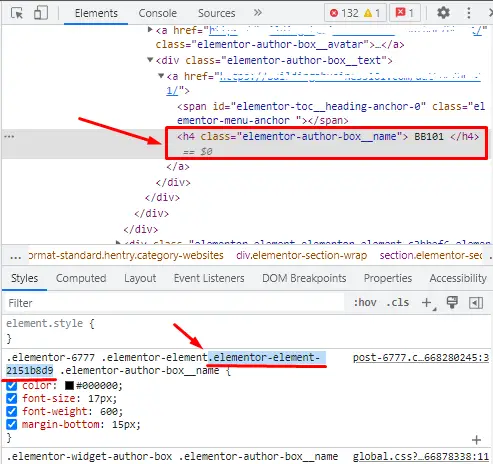Click the hentry.category-websites breadcrumb

pos(126,255)
